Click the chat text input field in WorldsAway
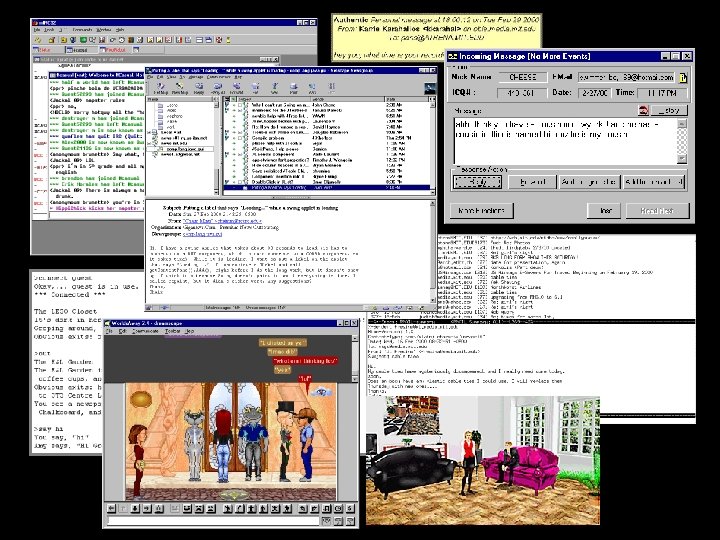Image resolution: width=720 pixels, height=540 pixels. pos(213,521)
